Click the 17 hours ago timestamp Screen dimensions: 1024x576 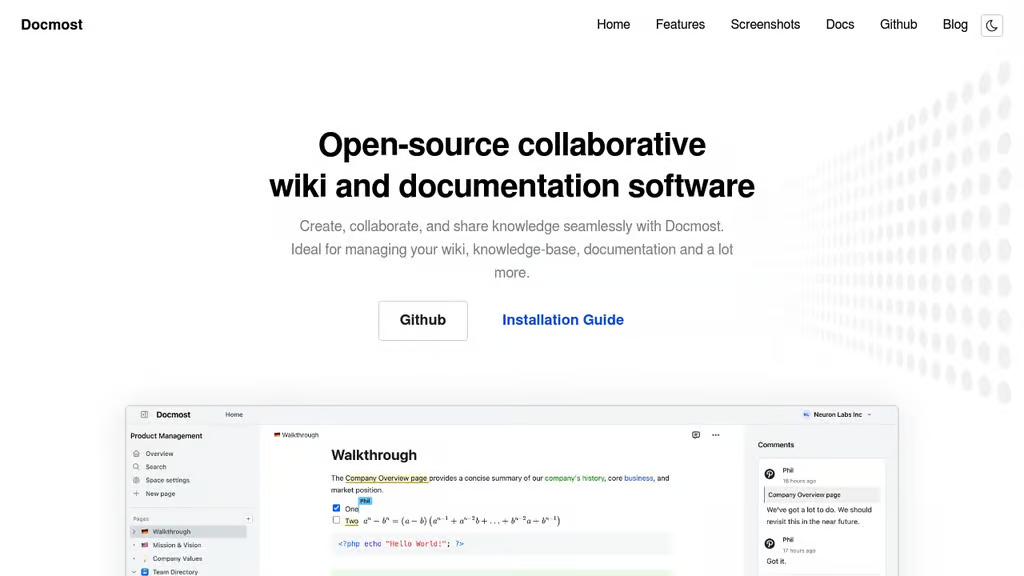click(x=799, y=551)
